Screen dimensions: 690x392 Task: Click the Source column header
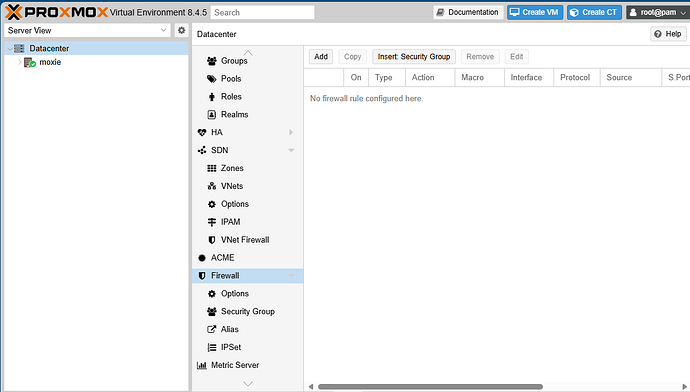click(x=631, y=77)
